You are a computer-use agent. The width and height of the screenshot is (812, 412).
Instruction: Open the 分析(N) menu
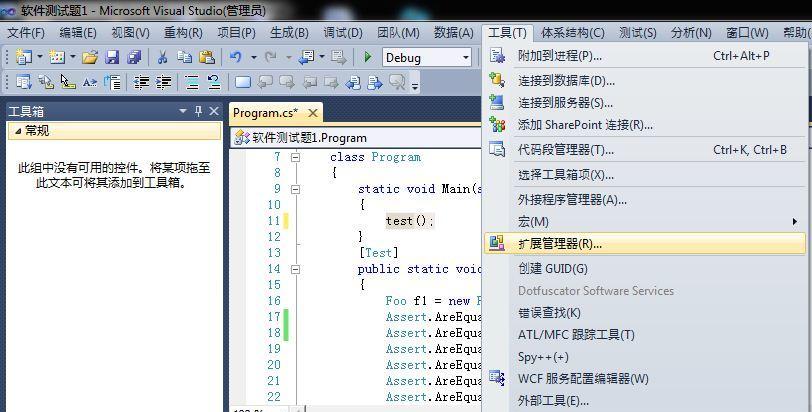point(691,33)
